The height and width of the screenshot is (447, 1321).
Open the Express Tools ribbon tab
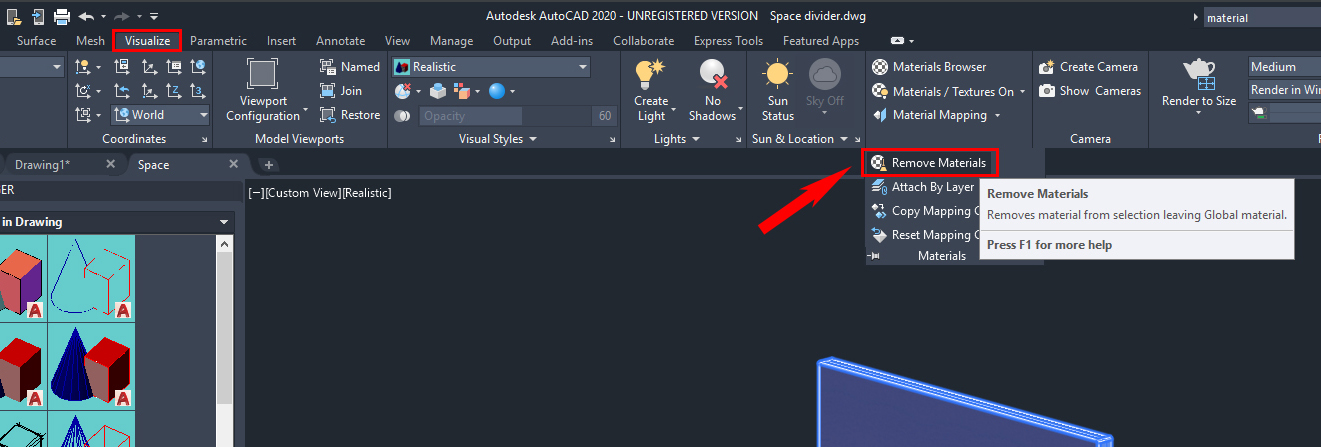click(x=730, y=41)
